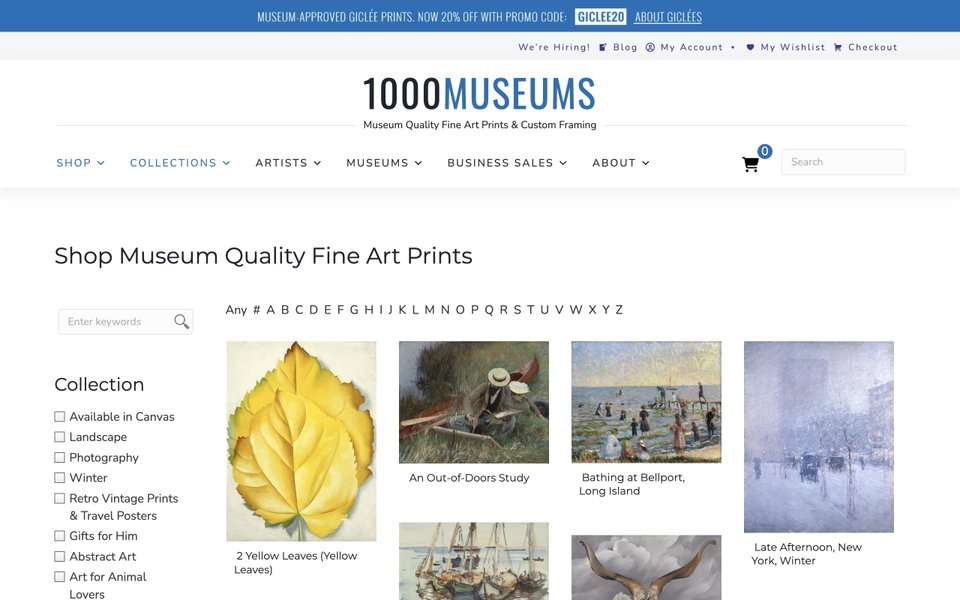Filter titles by letter Z
This screenshot has height=600, width=960.
(x=619, y=310)
